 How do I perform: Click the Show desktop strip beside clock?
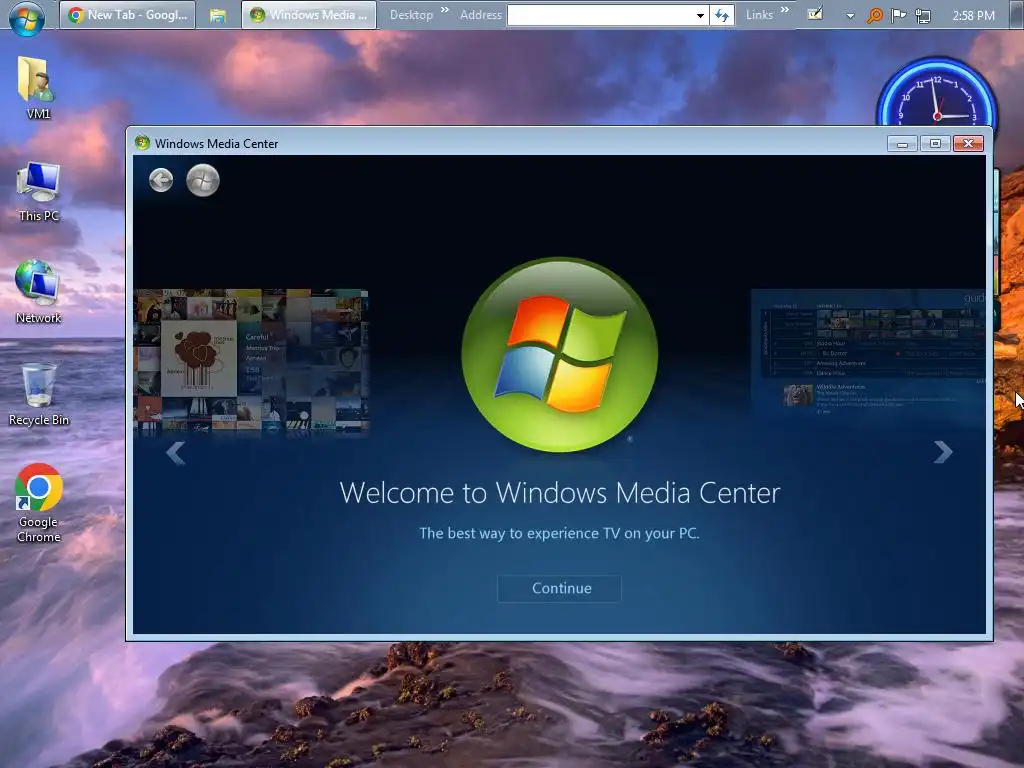1015,15
